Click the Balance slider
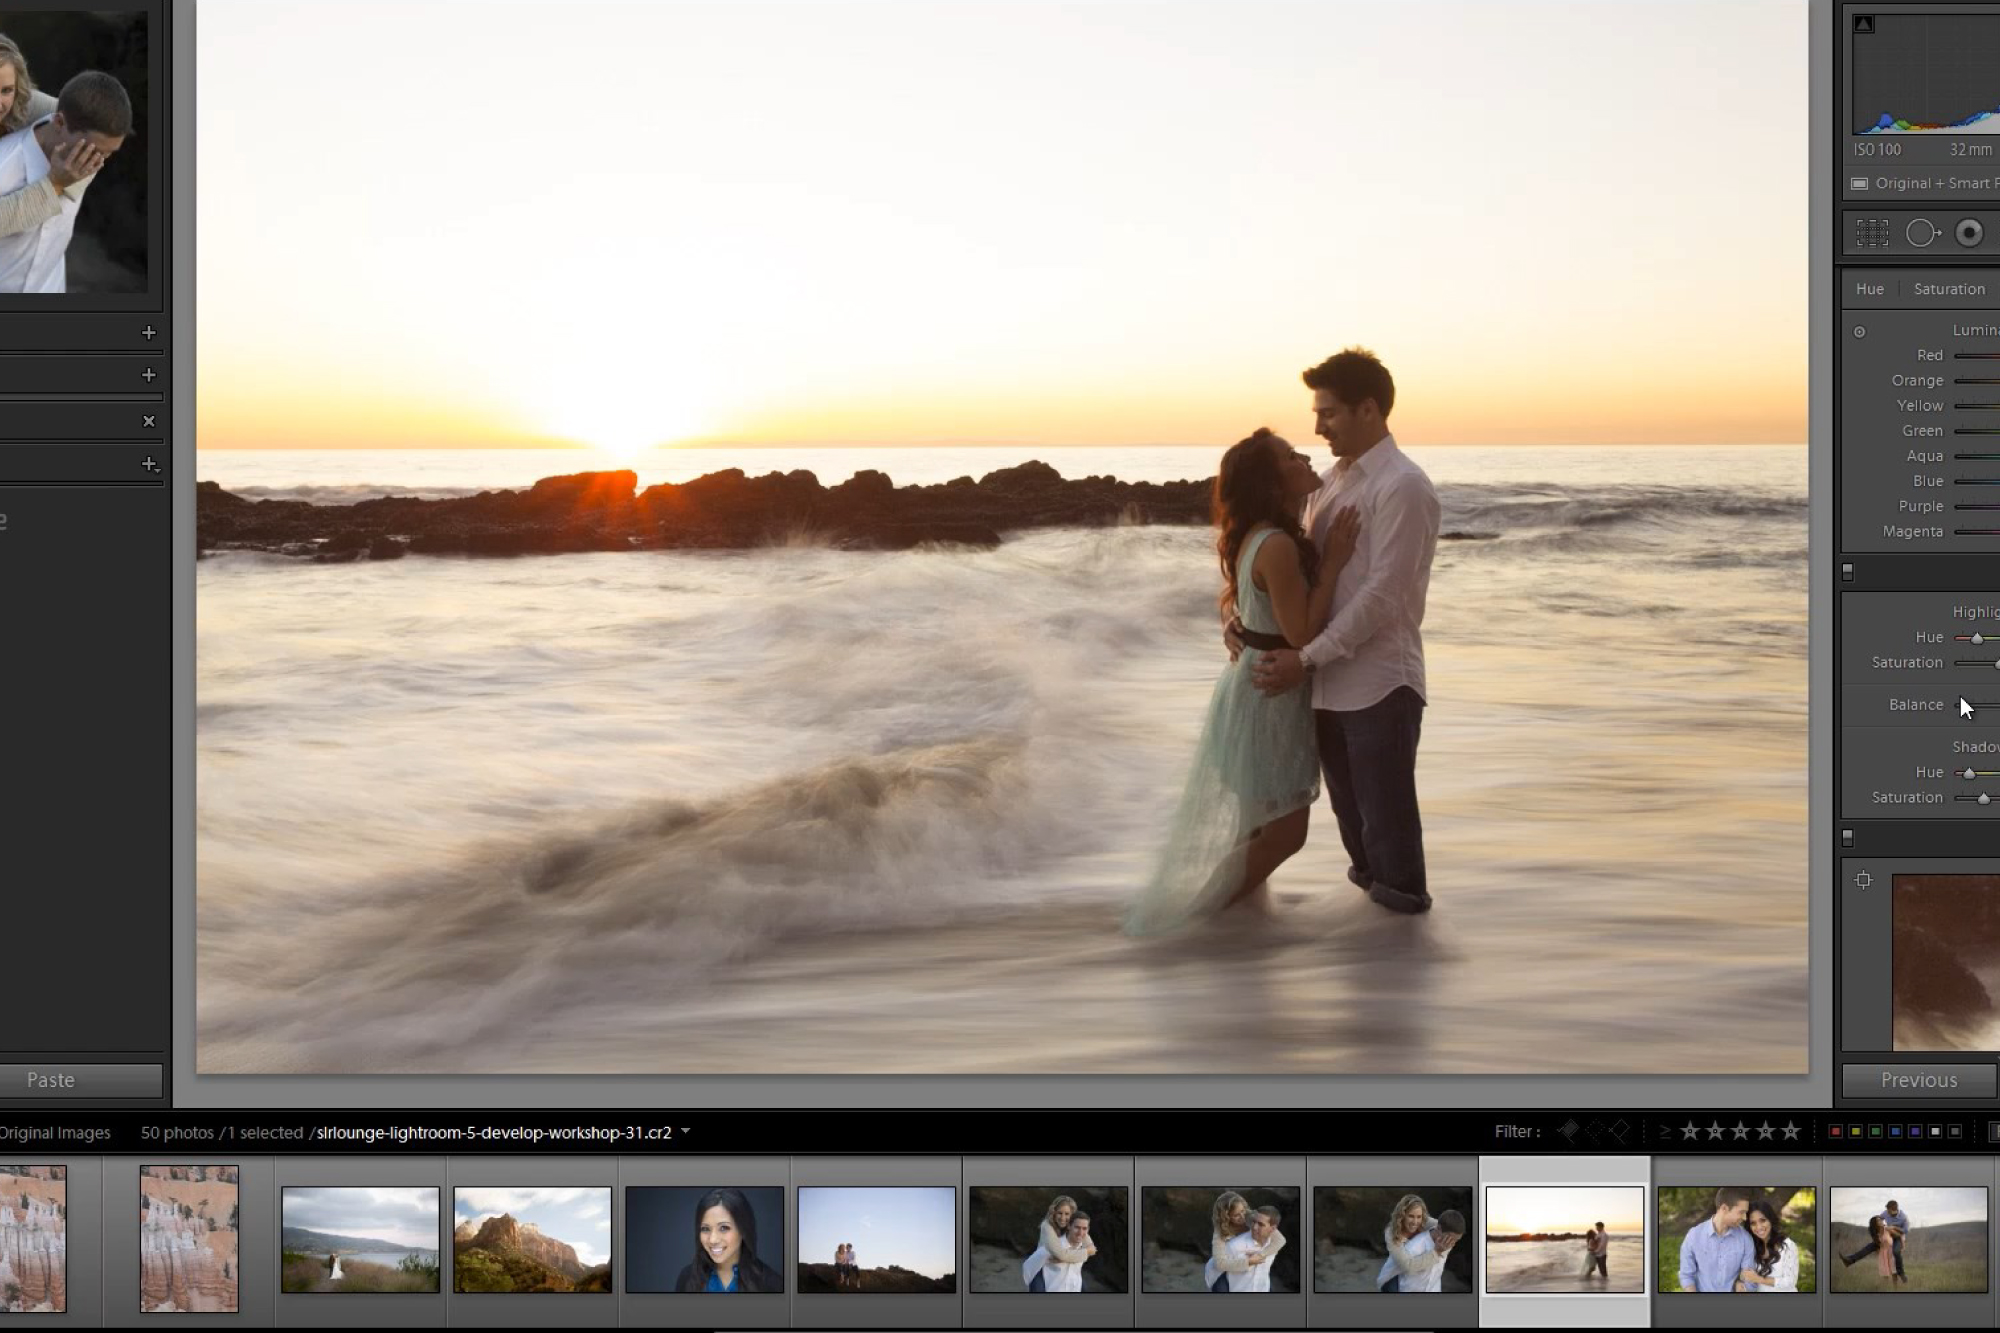The height and width of the screenshot is (1333, 2000). coord(1977,706)
